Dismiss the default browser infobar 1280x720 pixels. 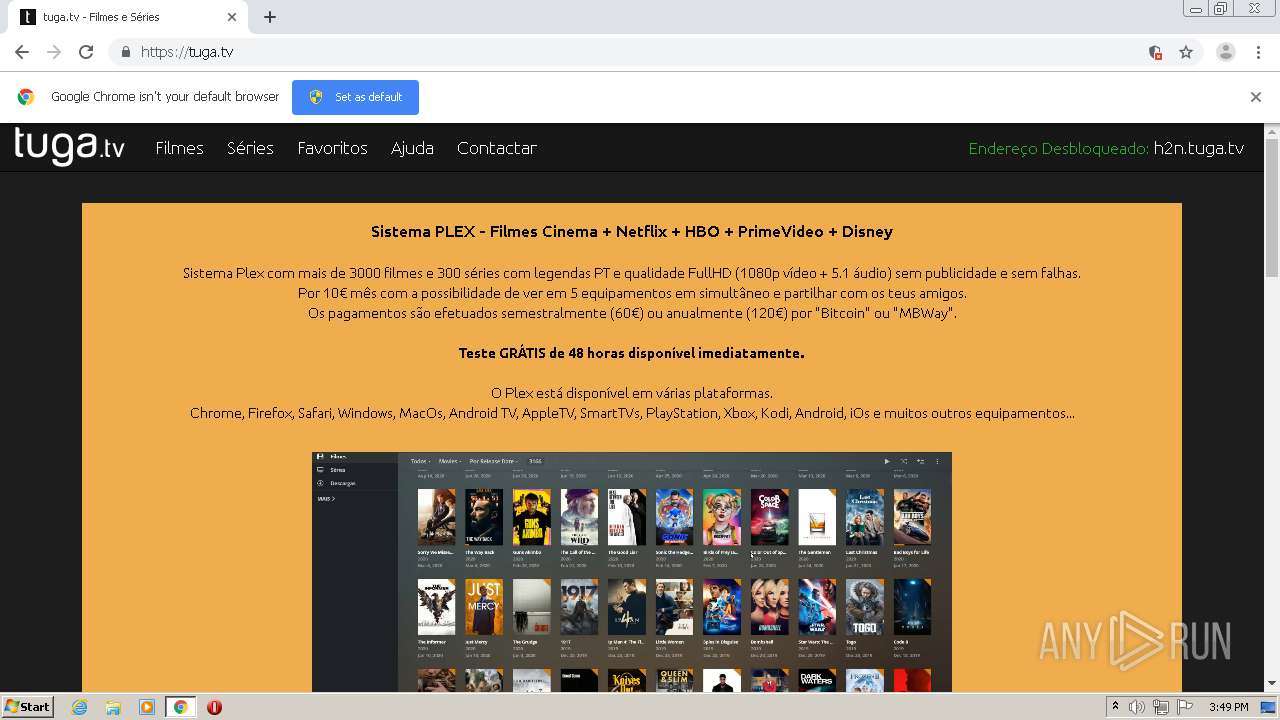(1256, 97)
